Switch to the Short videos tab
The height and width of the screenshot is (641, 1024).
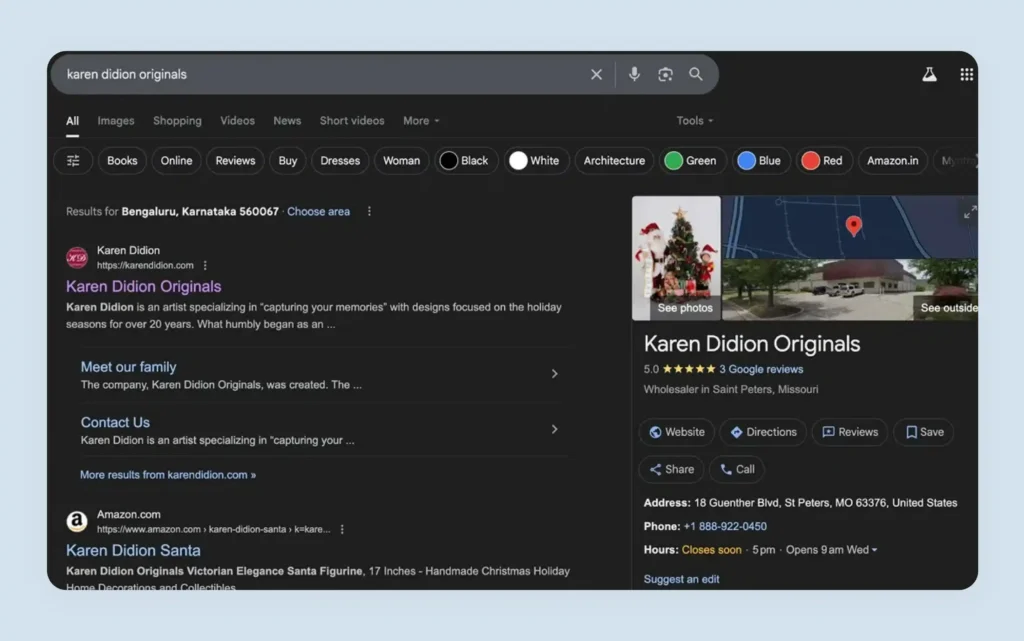(351, 121)
